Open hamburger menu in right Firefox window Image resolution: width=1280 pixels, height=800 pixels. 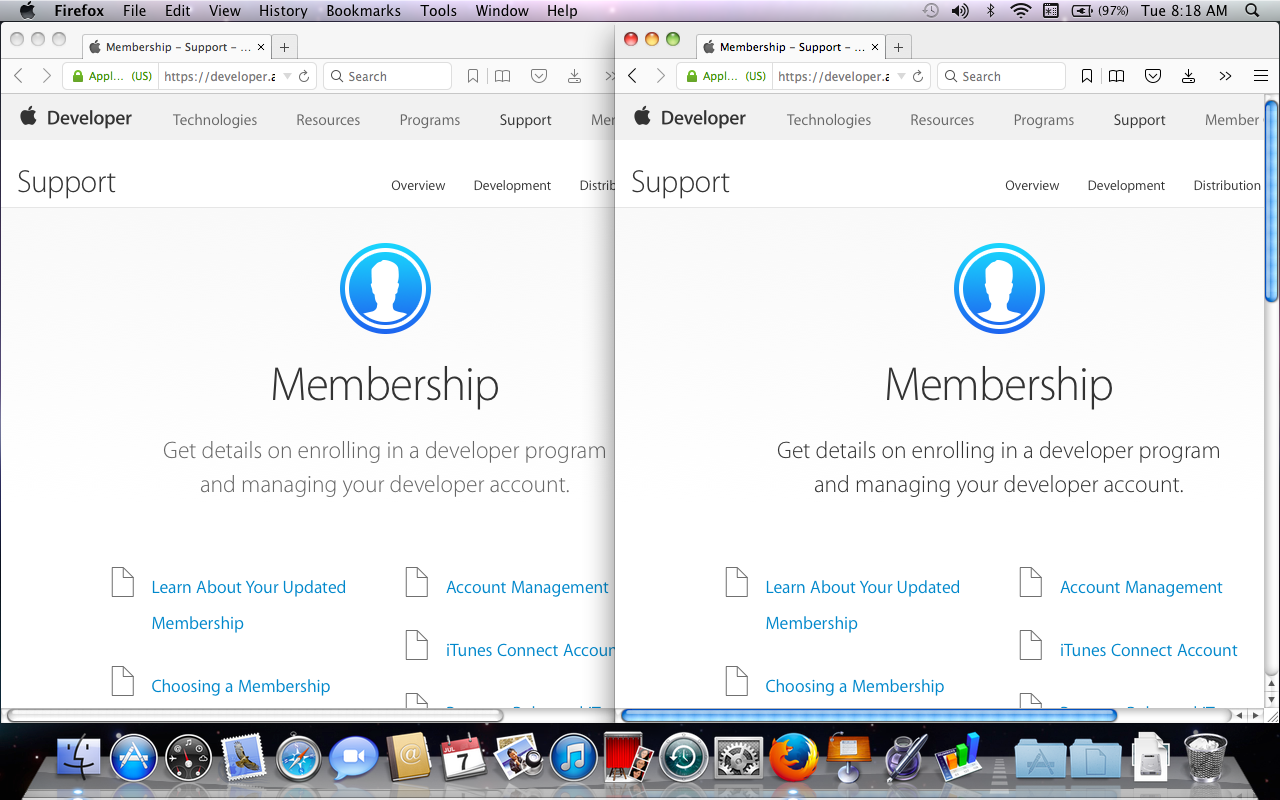coord(1261,76)
